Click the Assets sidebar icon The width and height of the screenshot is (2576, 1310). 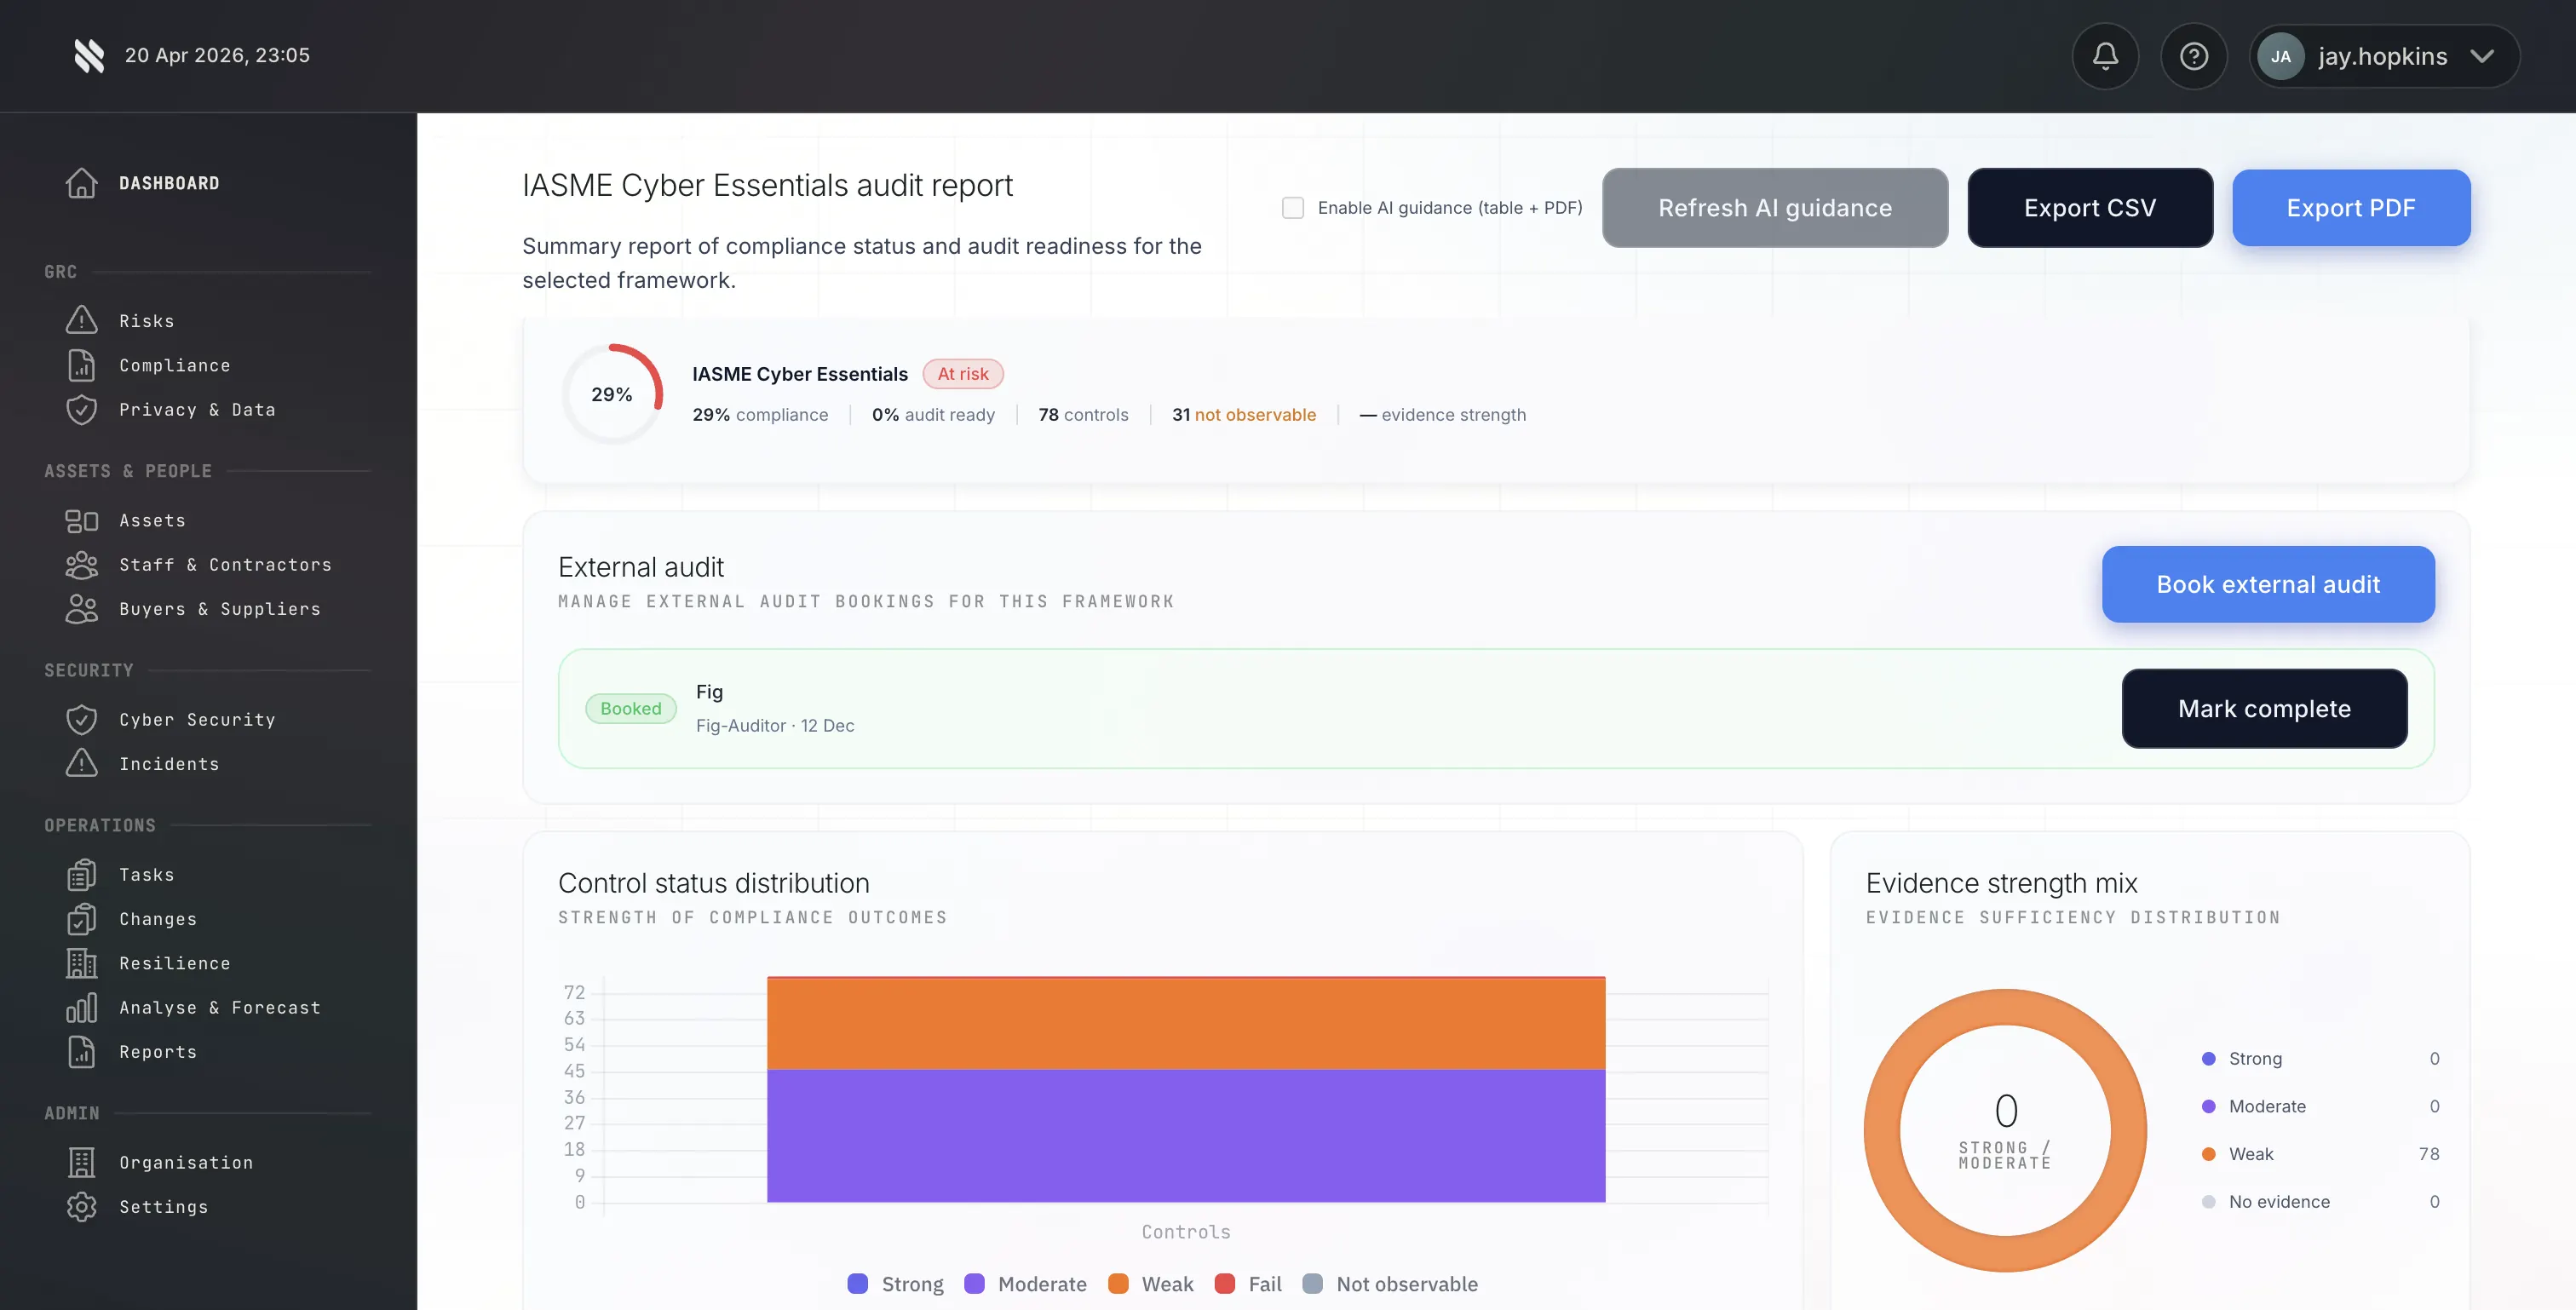(81, 520)
